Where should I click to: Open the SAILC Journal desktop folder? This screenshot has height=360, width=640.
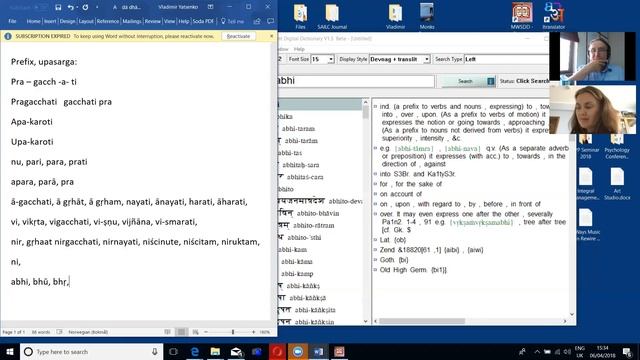click(332, 17)
